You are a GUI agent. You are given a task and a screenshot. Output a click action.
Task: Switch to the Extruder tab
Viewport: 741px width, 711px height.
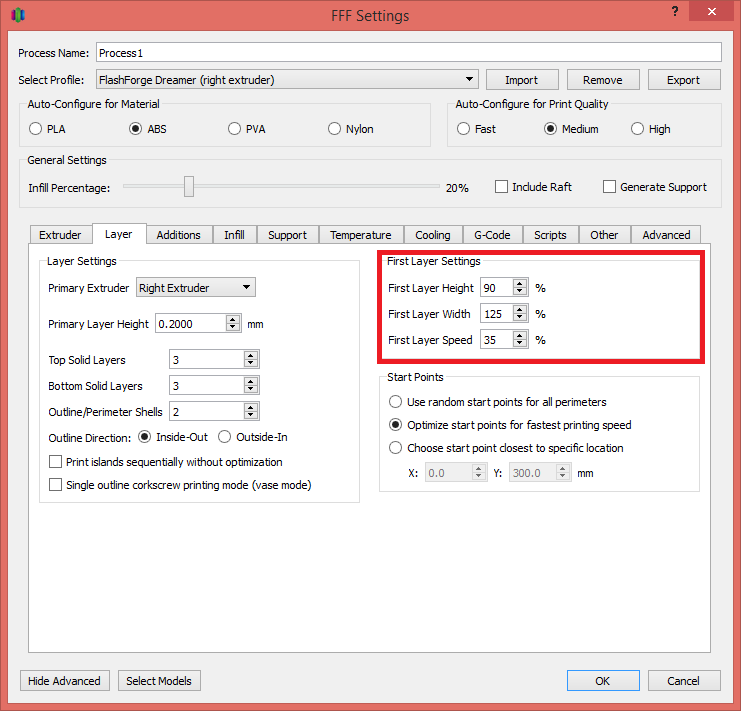click(60, 235)
